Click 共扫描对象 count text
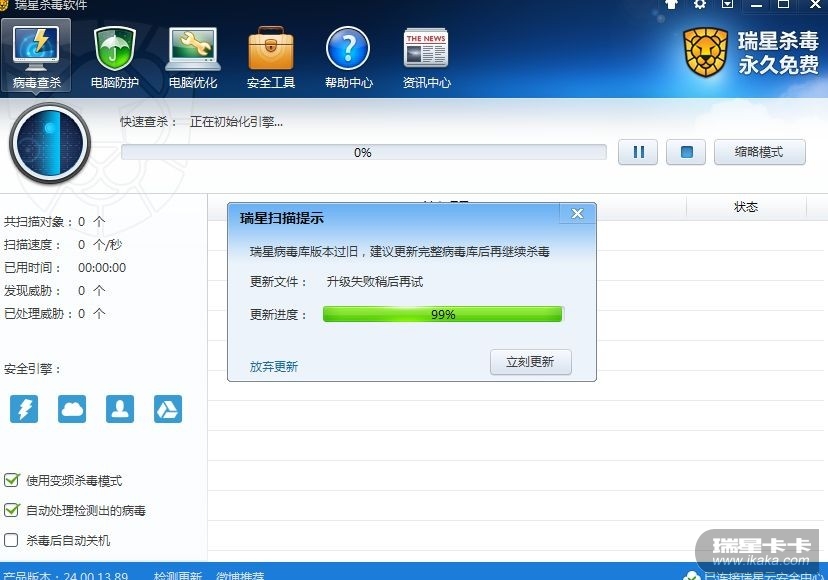This screenshot has height=580, width=828. [54, 221]
